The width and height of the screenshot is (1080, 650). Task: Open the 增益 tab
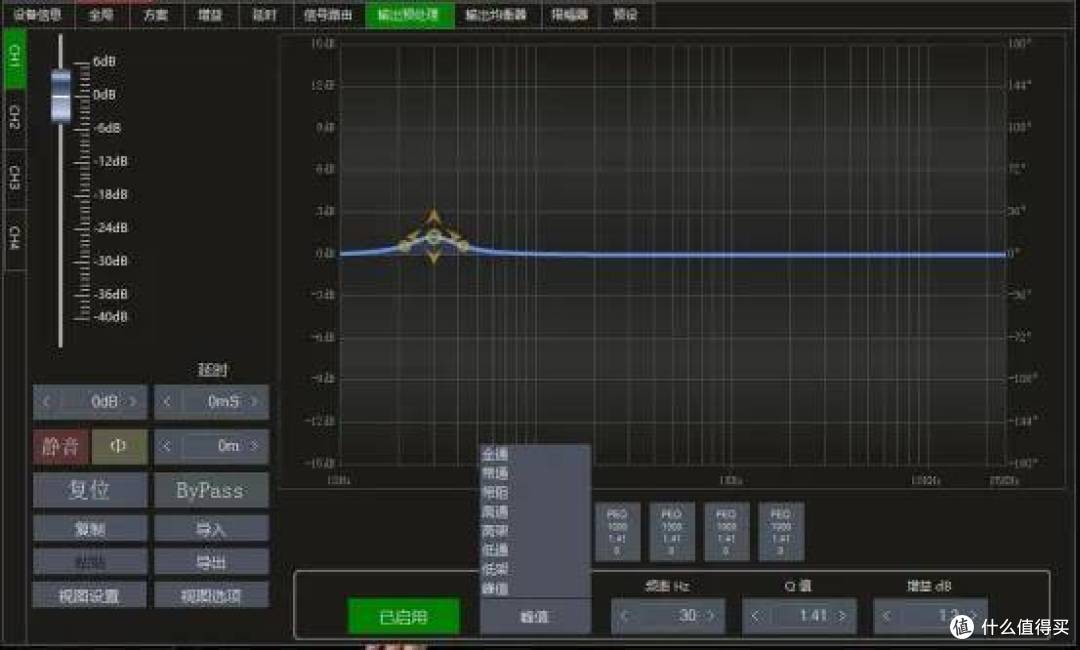[211, 14]
